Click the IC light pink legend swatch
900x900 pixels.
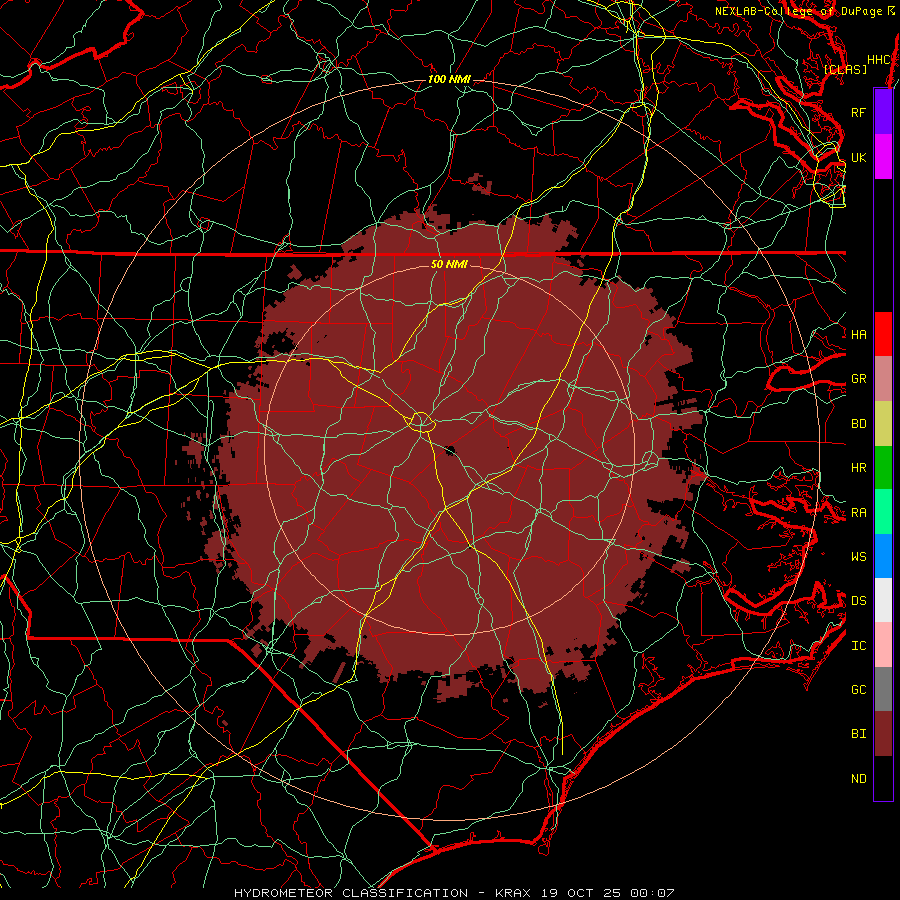pyautogui.click(x=883, y=645)
